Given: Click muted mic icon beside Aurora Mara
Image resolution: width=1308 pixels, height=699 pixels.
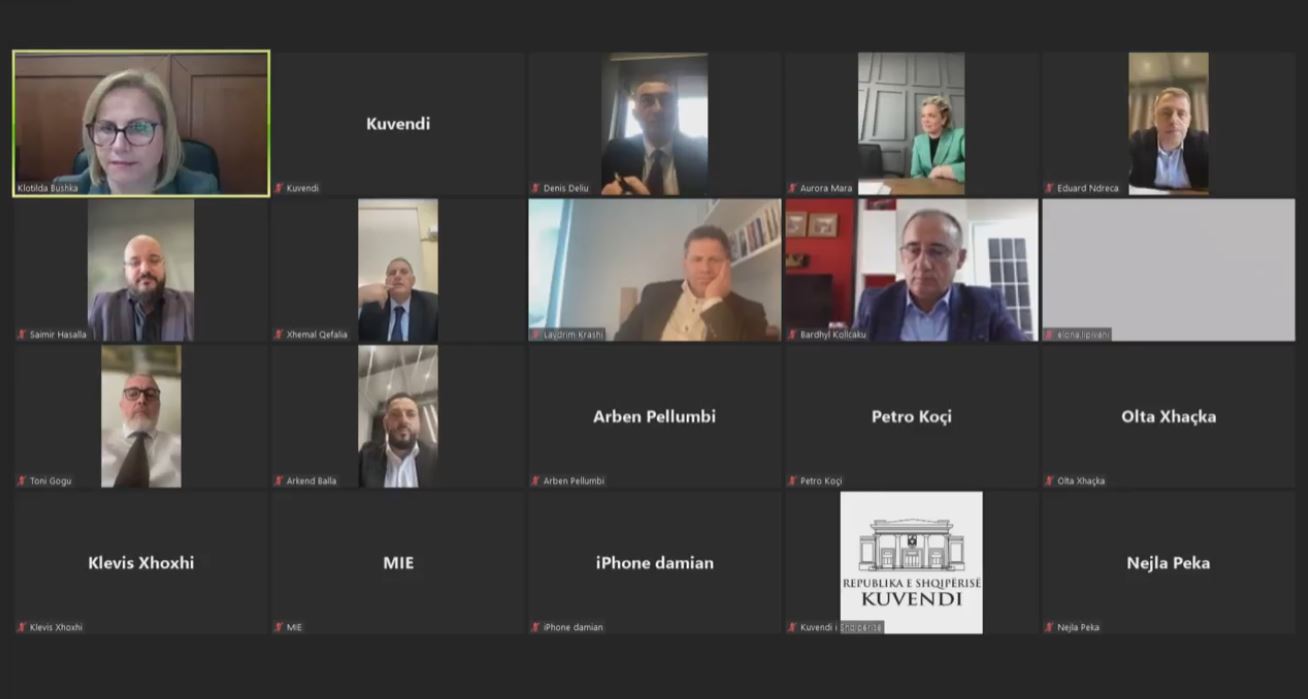Looking at the screenshot, I should click(x=792, y=188).
